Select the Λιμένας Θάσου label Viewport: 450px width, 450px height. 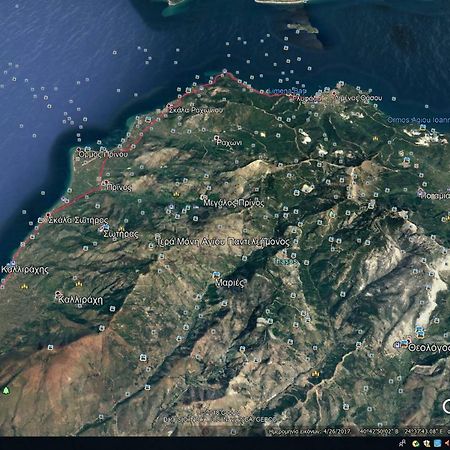pyautogui.click(x=359, y=98)
